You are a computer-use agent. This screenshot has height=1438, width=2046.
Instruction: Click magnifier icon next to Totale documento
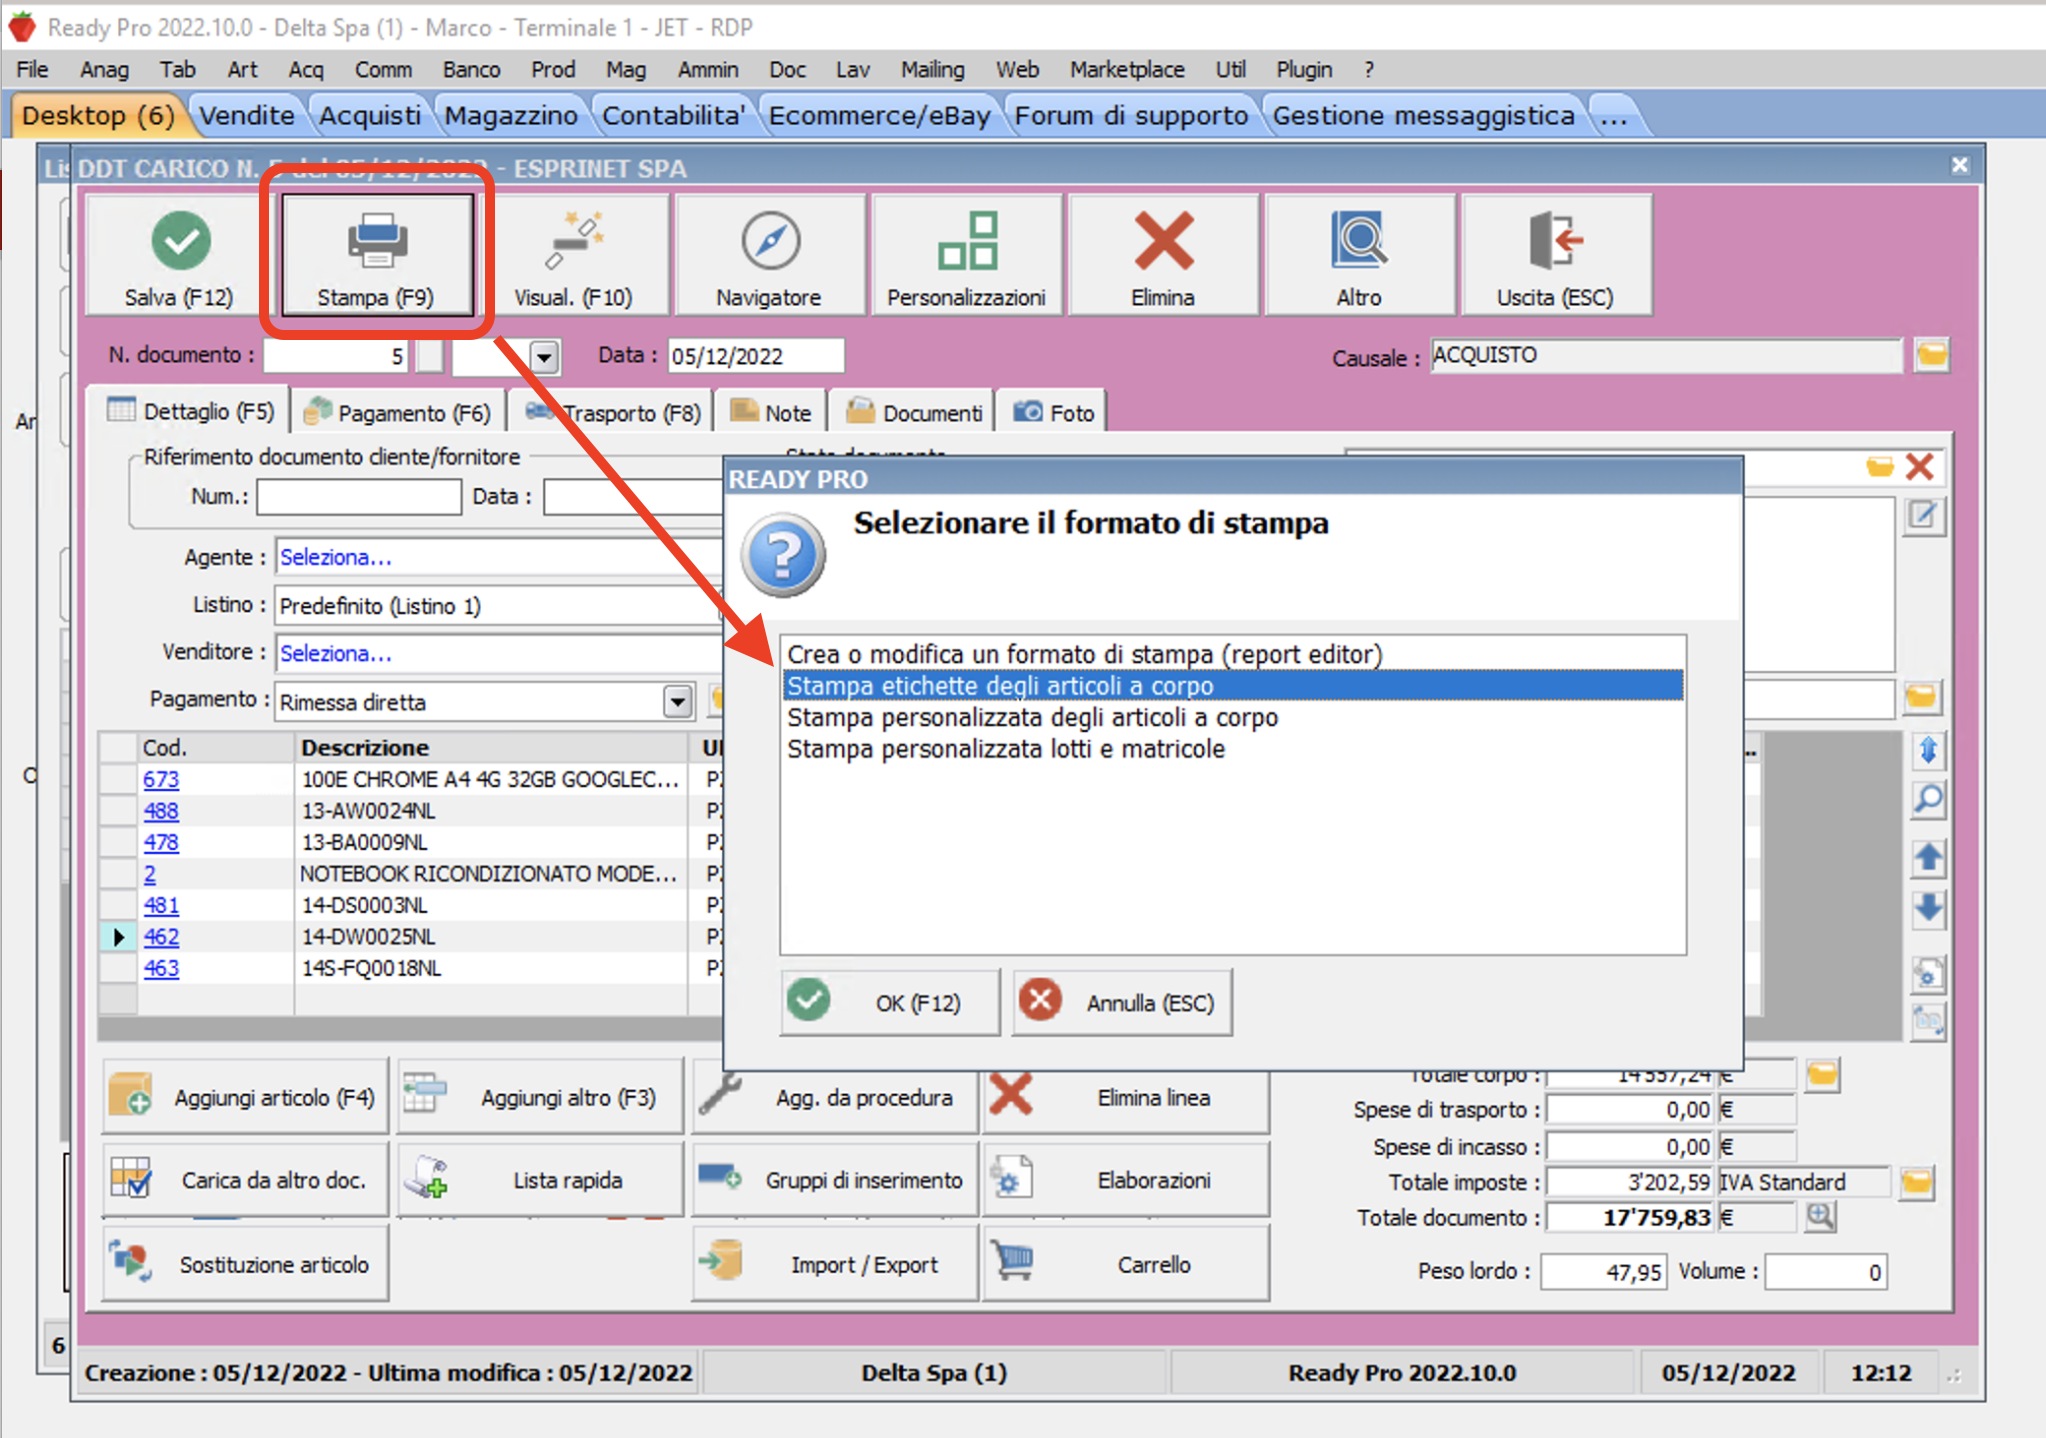pos(1820,1217)
